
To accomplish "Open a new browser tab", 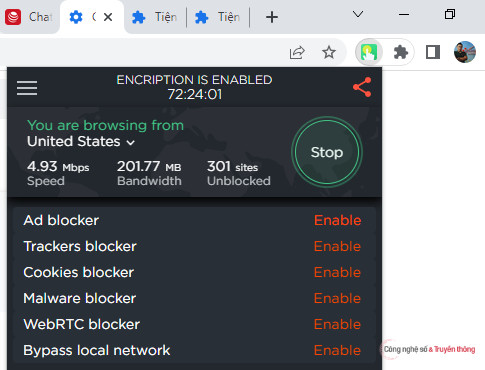I will click(x=272, y=17).
